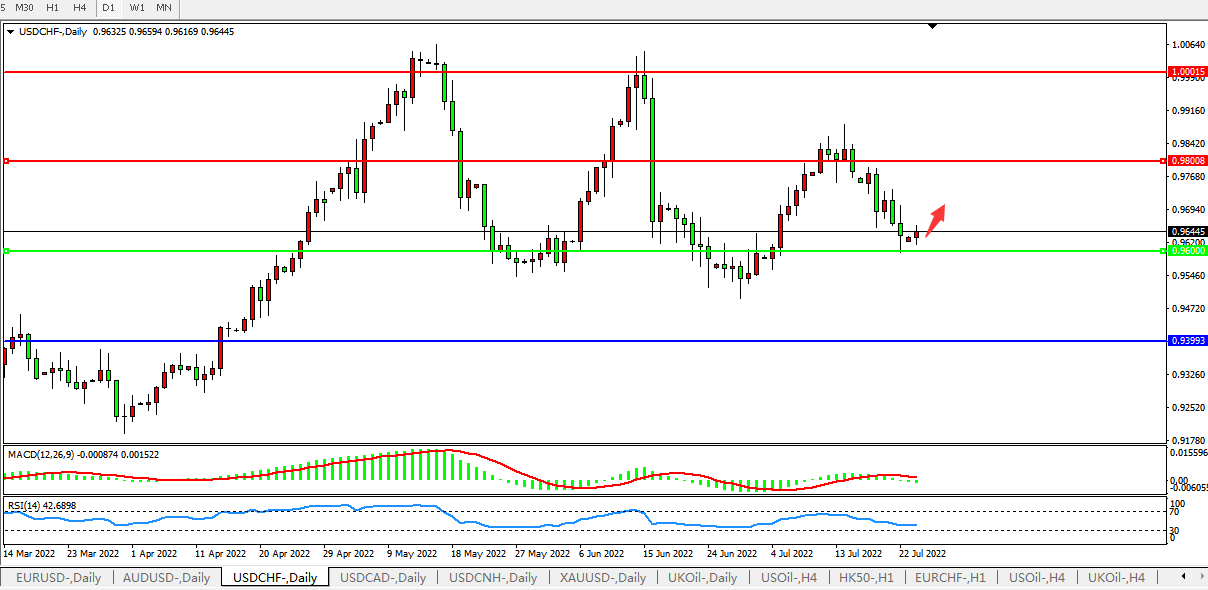
Task: Click the 1.00015 red price label
Action: pyautogui.click(x=1187, y=72)
